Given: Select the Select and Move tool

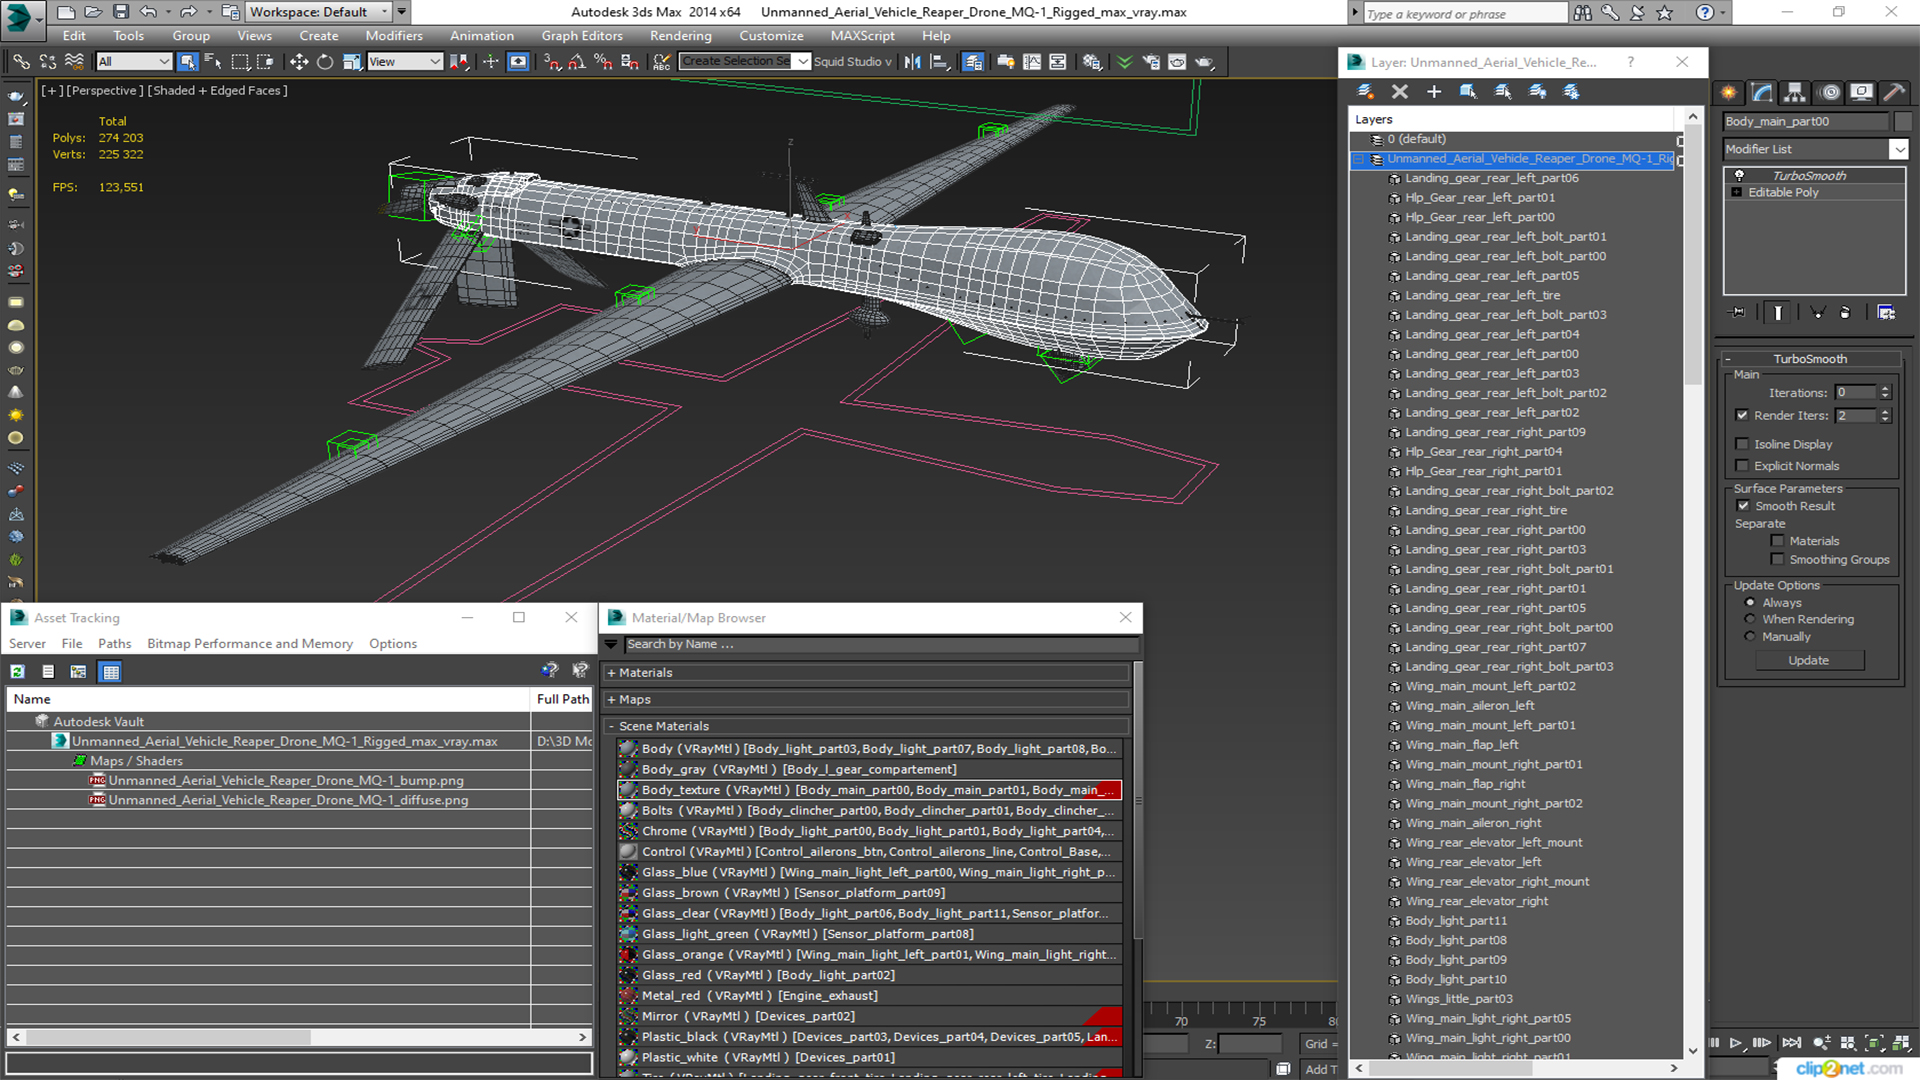Looking at the screenshot, I should pyautogui.click(x=298, y=62).
